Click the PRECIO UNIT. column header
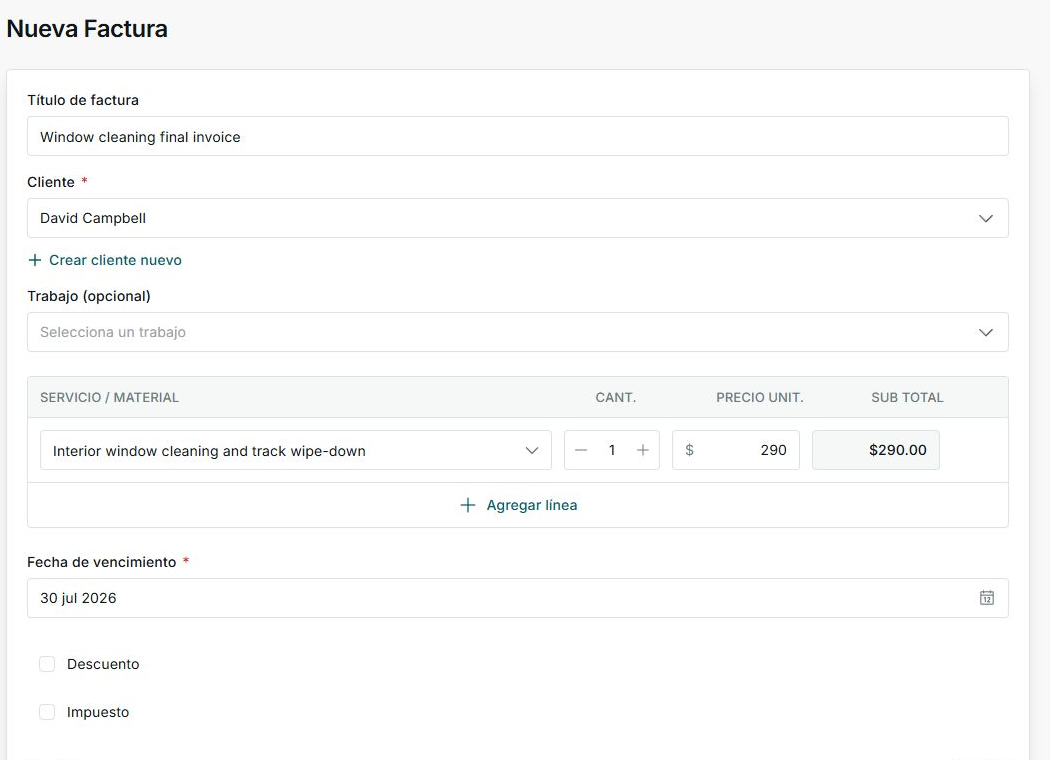1050x760 pixels. [759, 398]
